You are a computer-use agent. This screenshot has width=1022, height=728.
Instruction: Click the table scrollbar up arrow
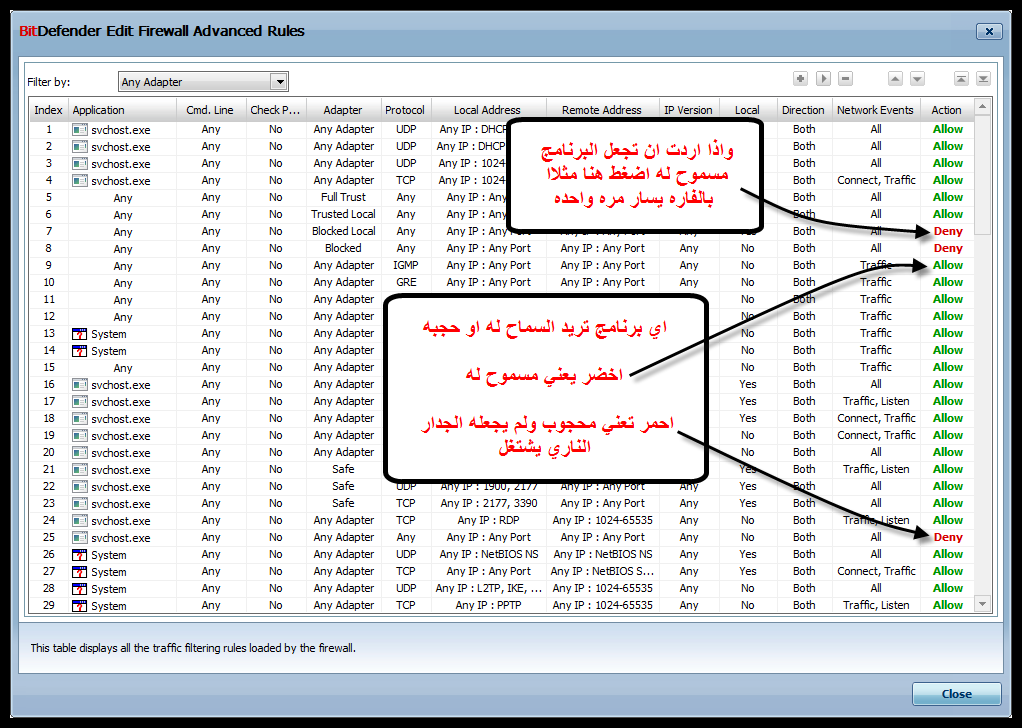[x=983, y=107]
